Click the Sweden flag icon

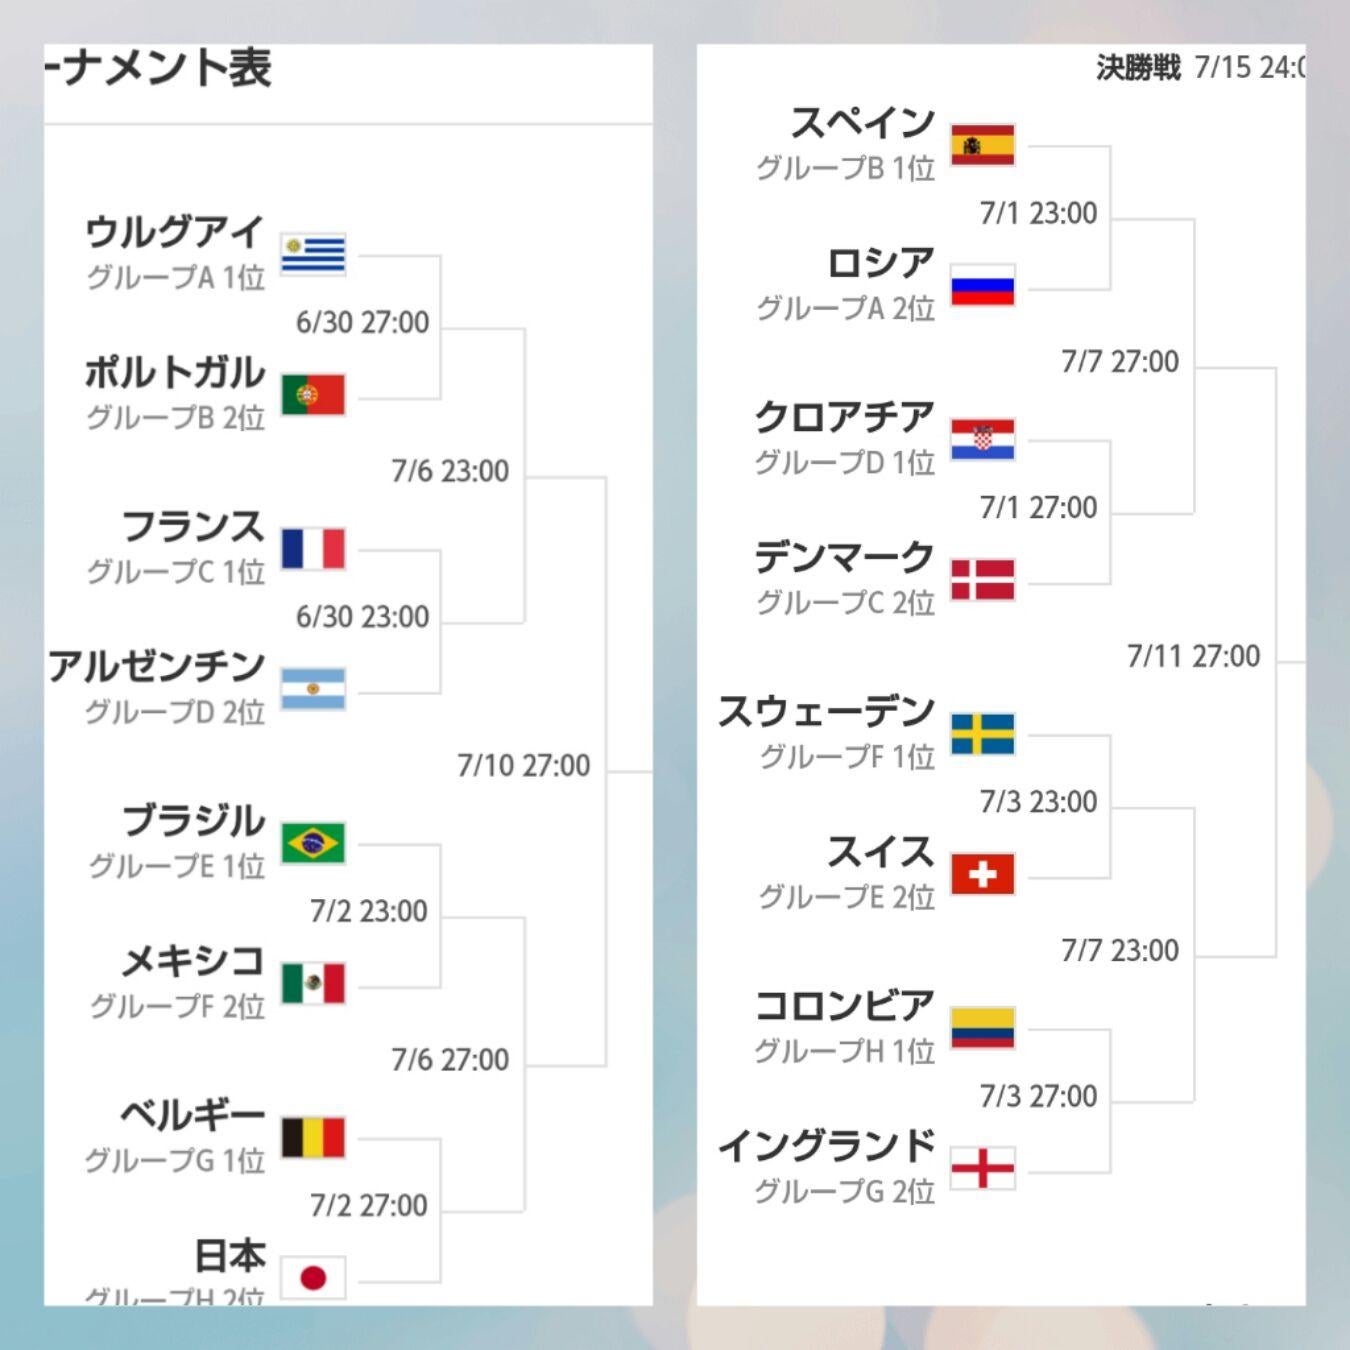tap(983, 734)
